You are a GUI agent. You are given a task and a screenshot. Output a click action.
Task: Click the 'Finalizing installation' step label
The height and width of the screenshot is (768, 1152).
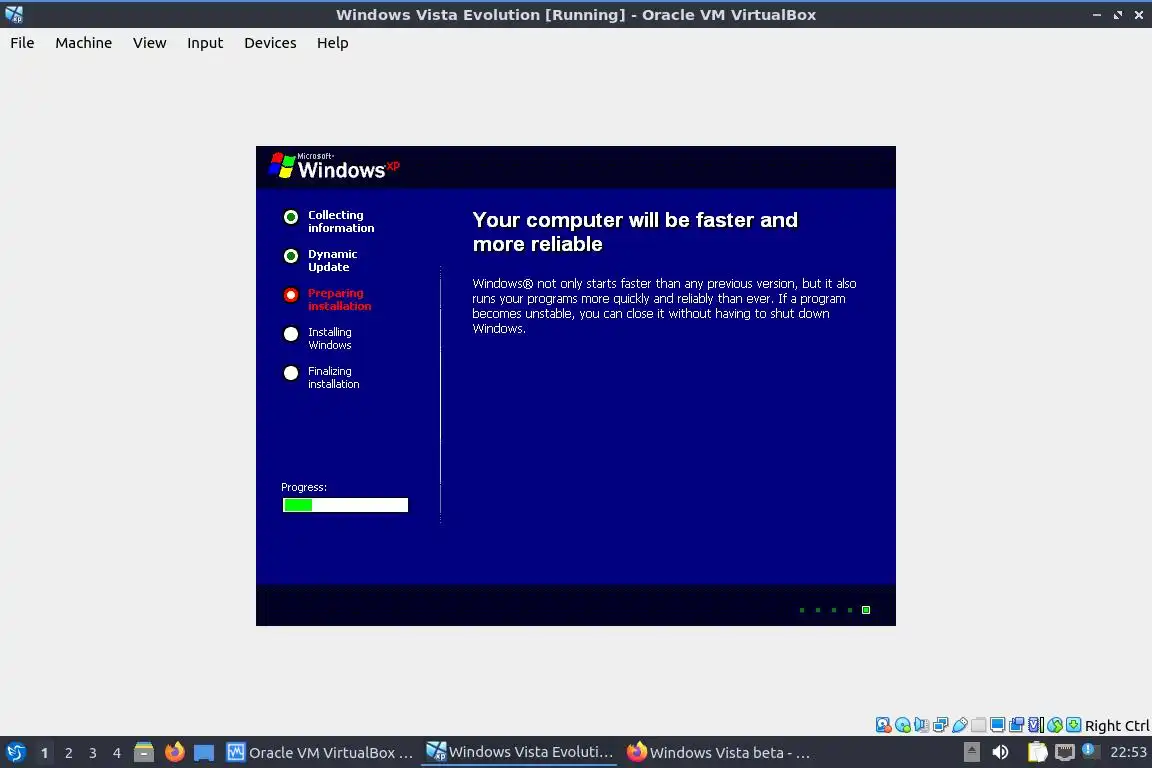334,377
